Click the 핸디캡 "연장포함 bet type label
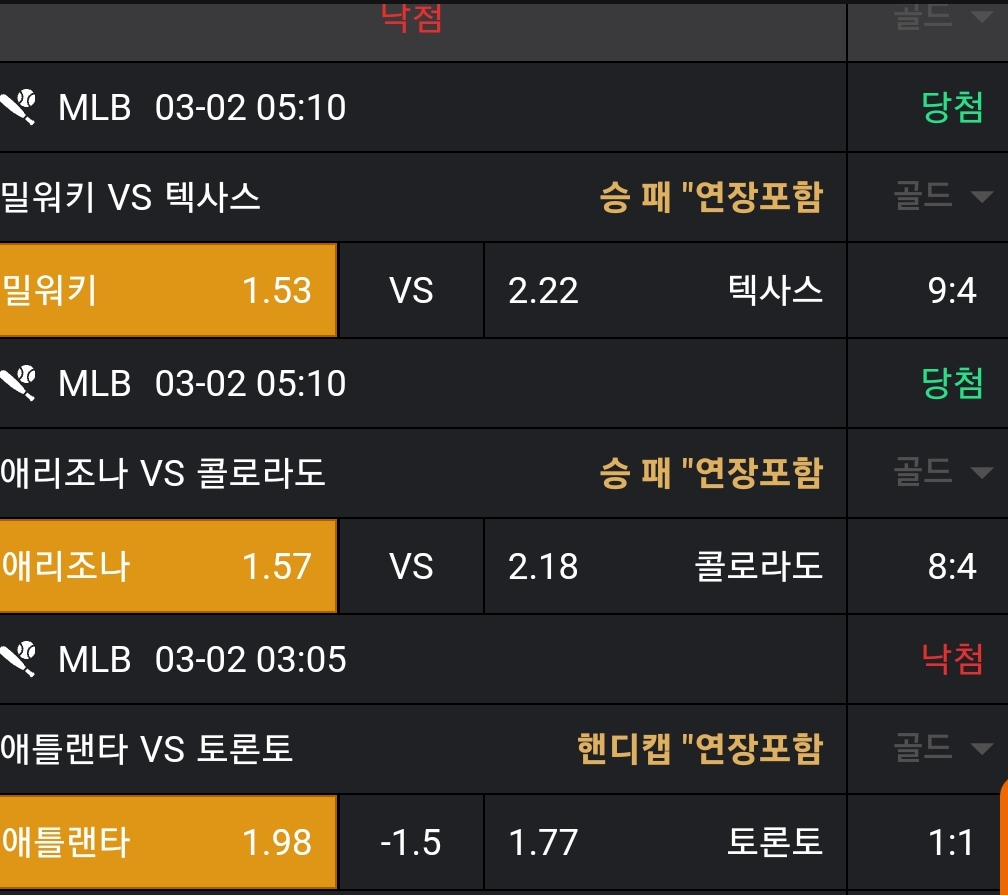This screenshot has width=1008, height=895. pyautogui.click(x=699, y=748)
